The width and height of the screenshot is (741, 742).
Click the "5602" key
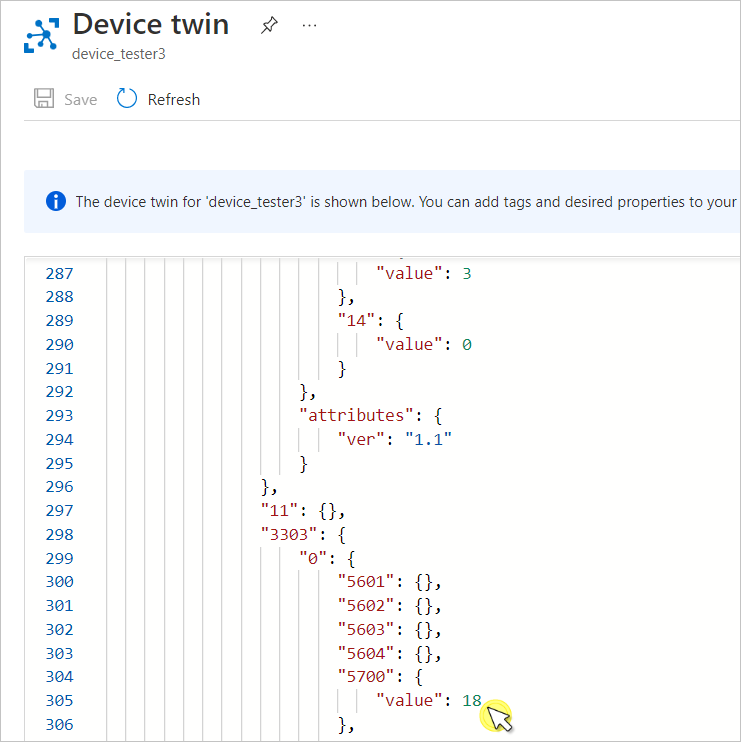click(366, 606)
